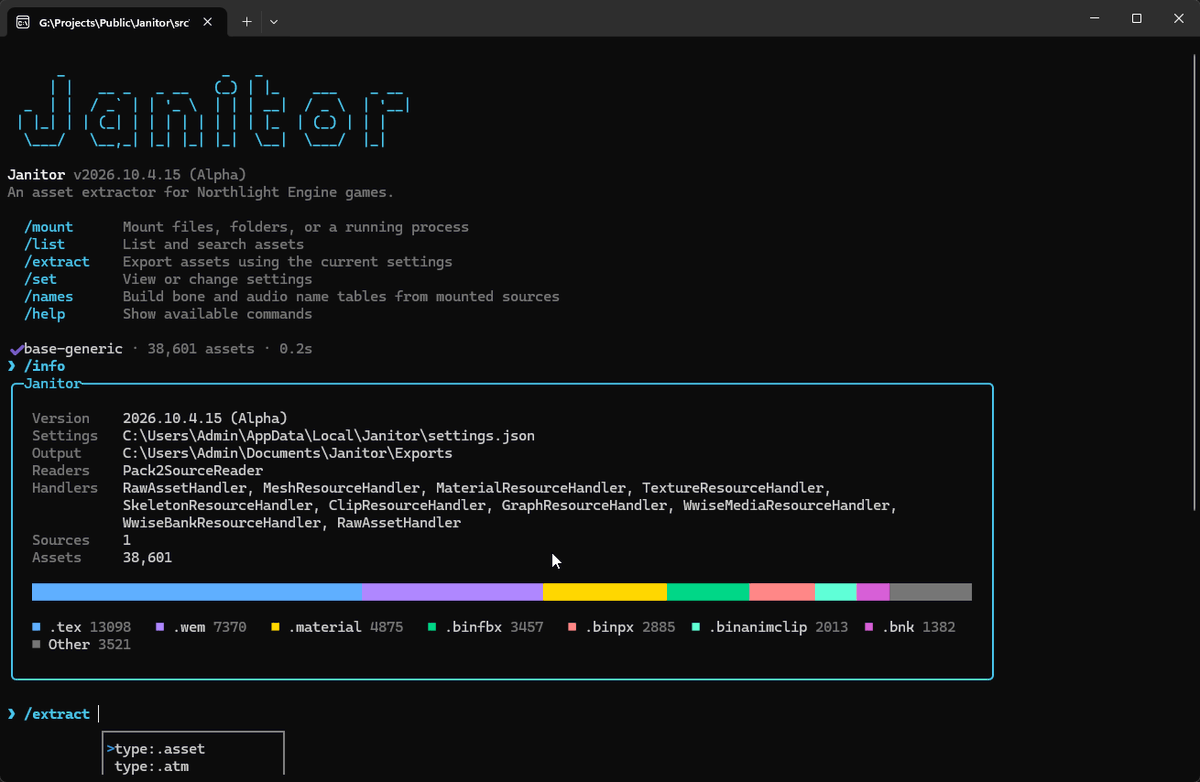
Task: Click the /set command text
Action: pos(40,279)
